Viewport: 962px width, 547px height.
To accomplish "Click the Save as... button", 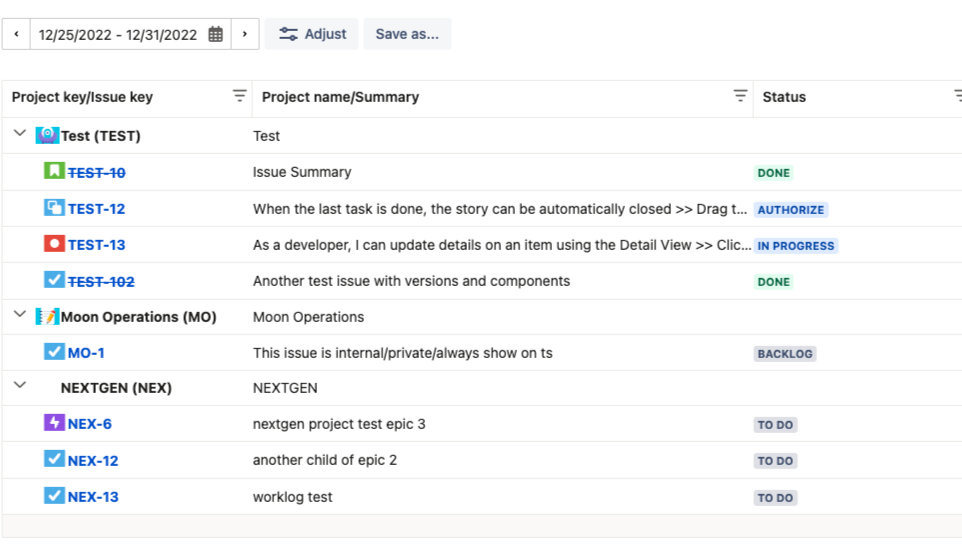I will point(407,34).
